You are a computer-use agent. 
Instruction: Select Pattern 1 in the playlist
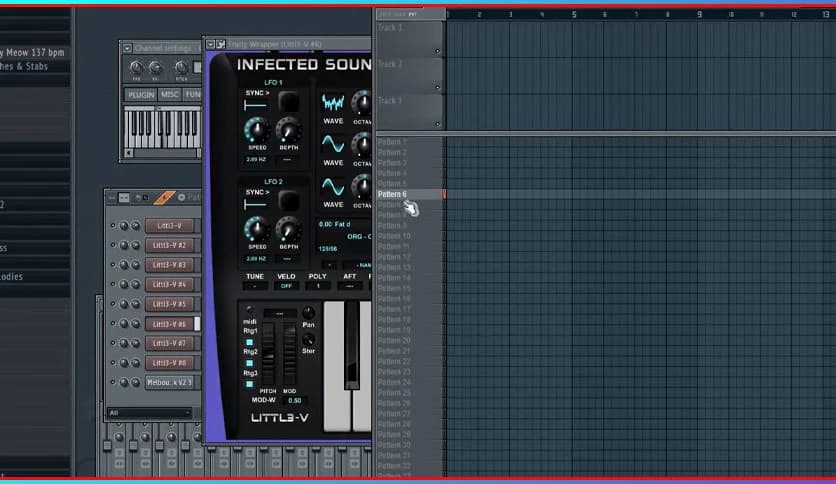click(x=392, y=142)
